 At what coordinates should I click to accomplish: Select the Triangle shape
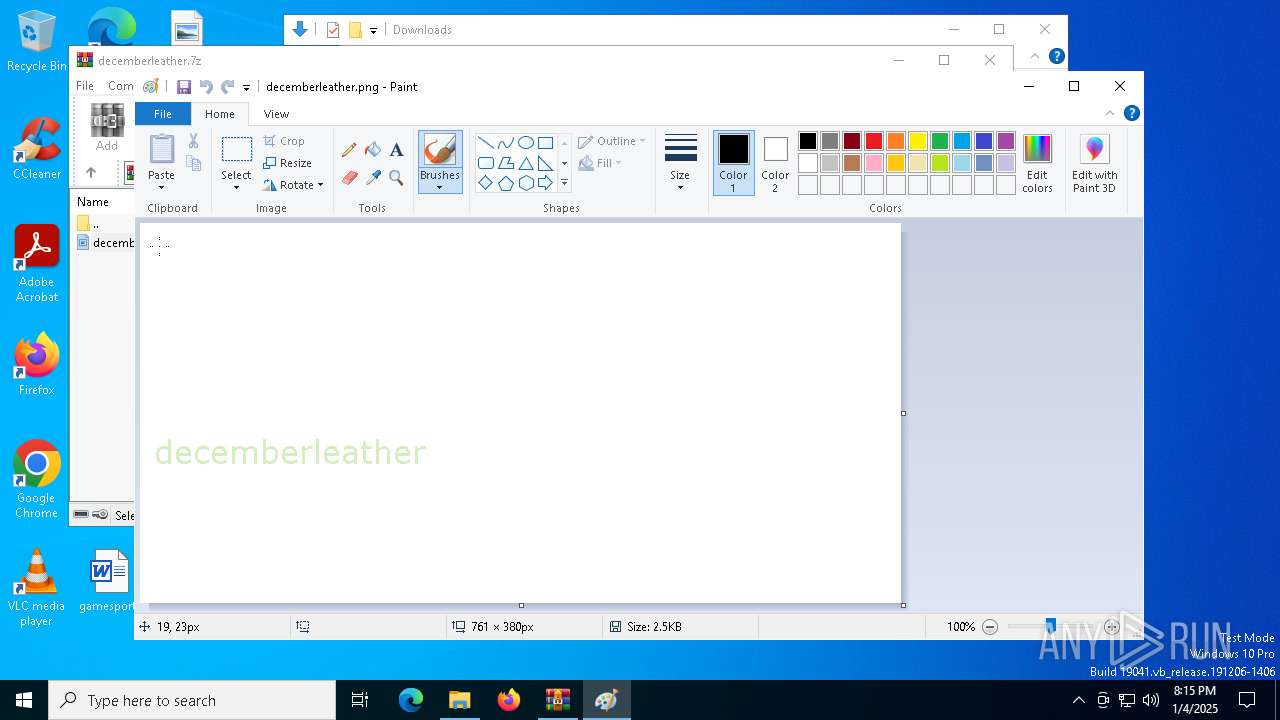pos(526,163)
